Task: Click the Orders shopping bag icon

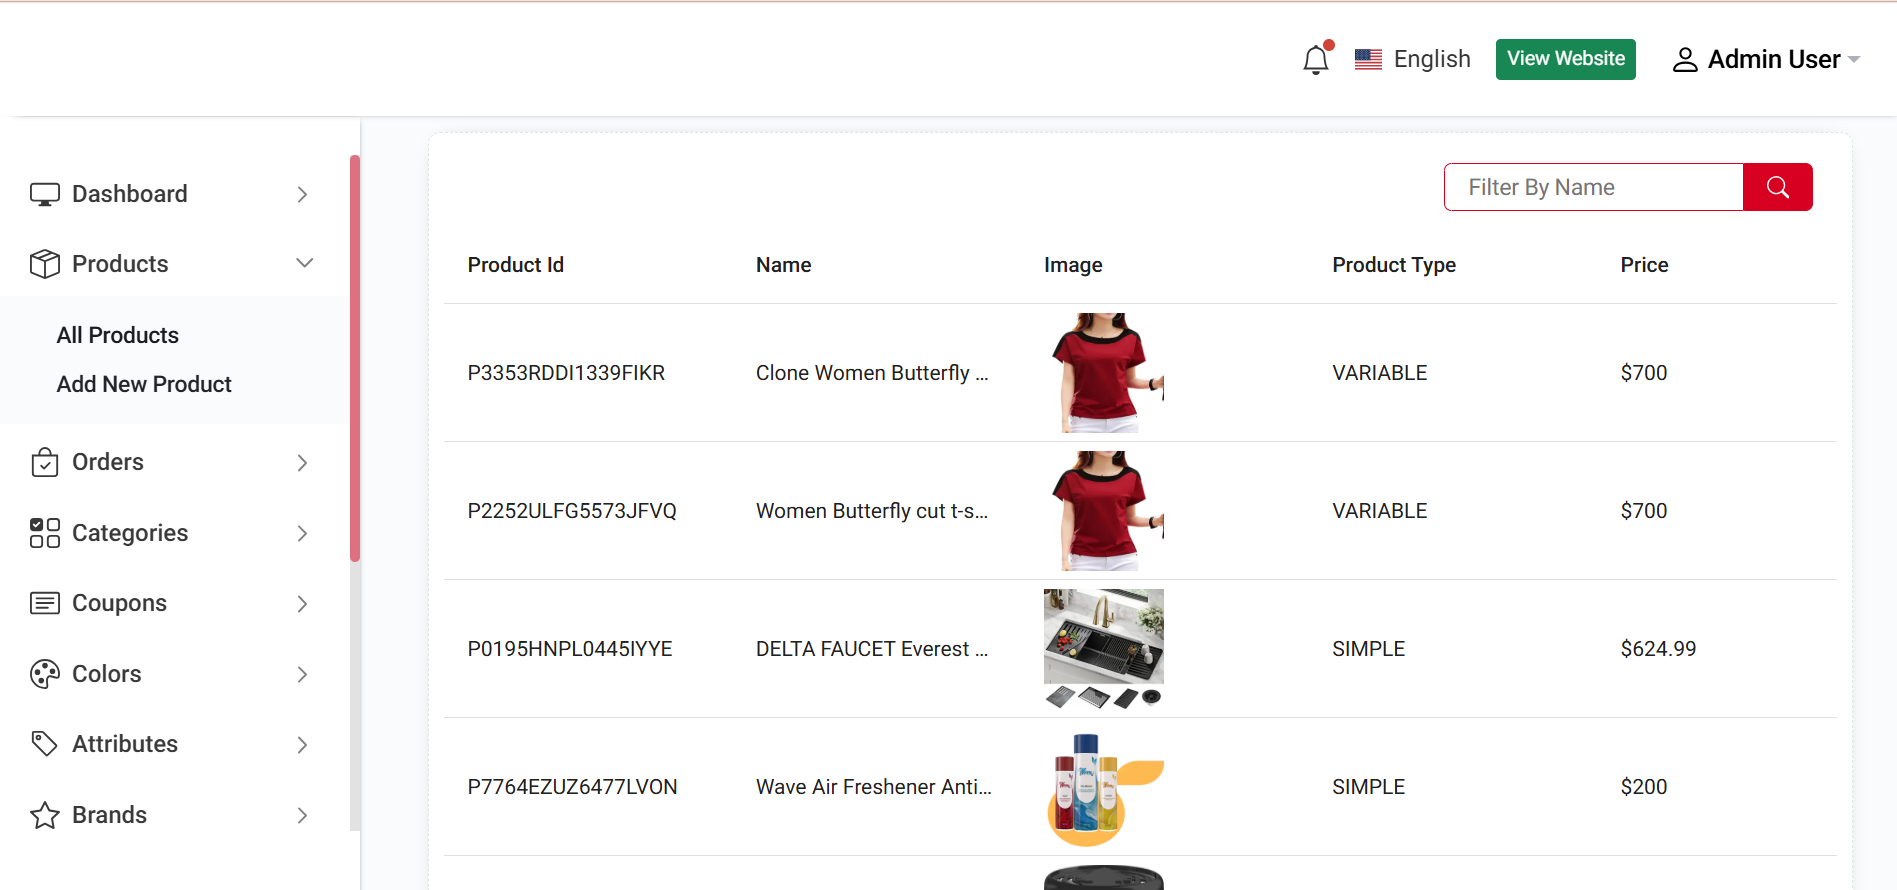Action: (x=44, y=462)
